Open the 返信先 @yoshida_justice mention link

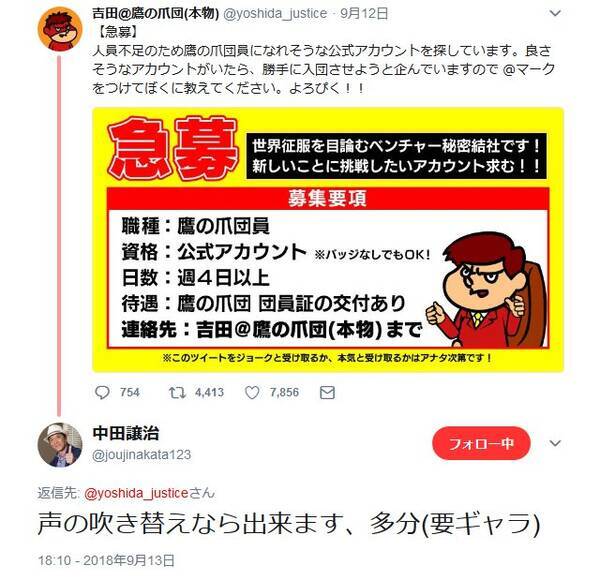tap(136, 493)
